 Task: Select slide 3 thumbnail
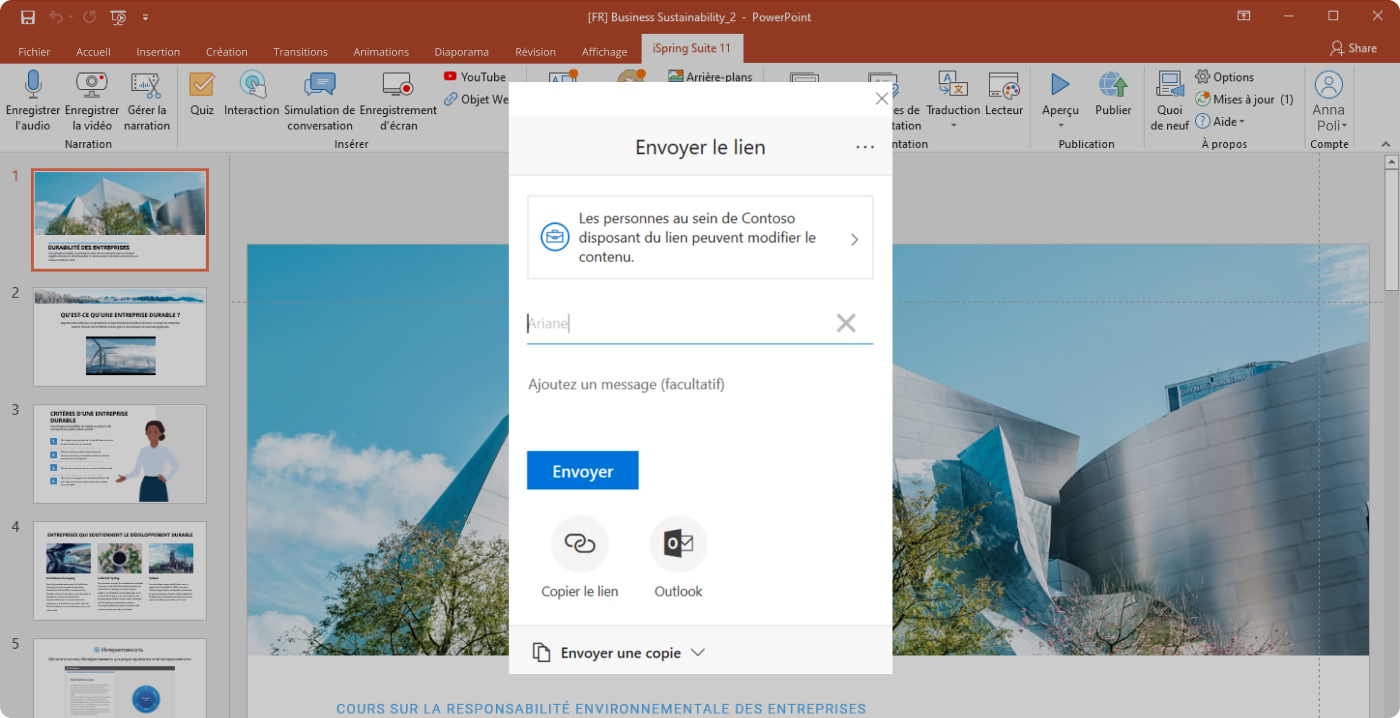[x=120, y=453]
